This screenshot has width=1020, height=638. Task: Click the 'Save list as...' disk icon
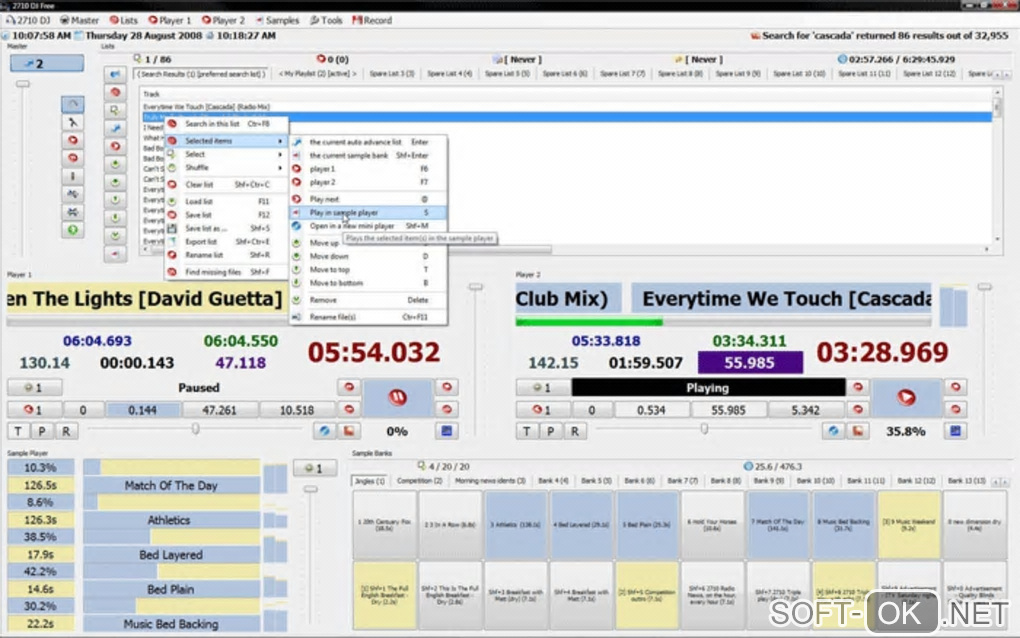coord(173,229)
